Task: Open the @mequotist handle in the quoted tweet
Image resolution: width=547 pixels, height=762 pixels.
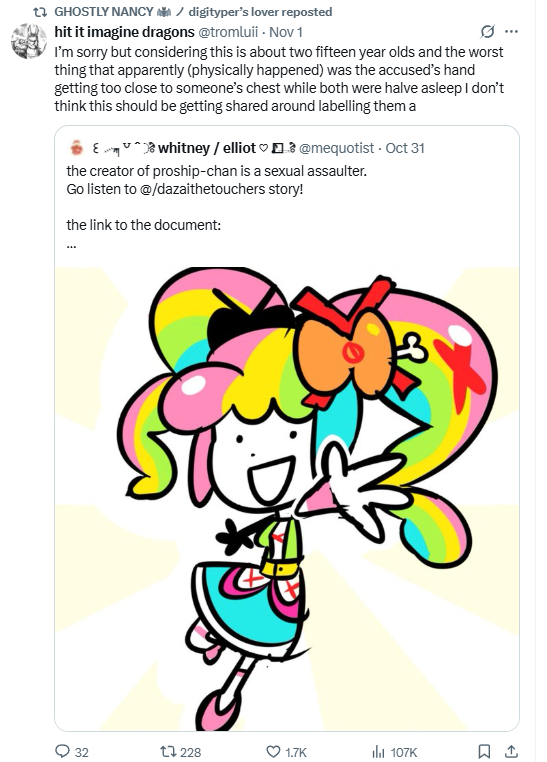Action: [337, 148]
